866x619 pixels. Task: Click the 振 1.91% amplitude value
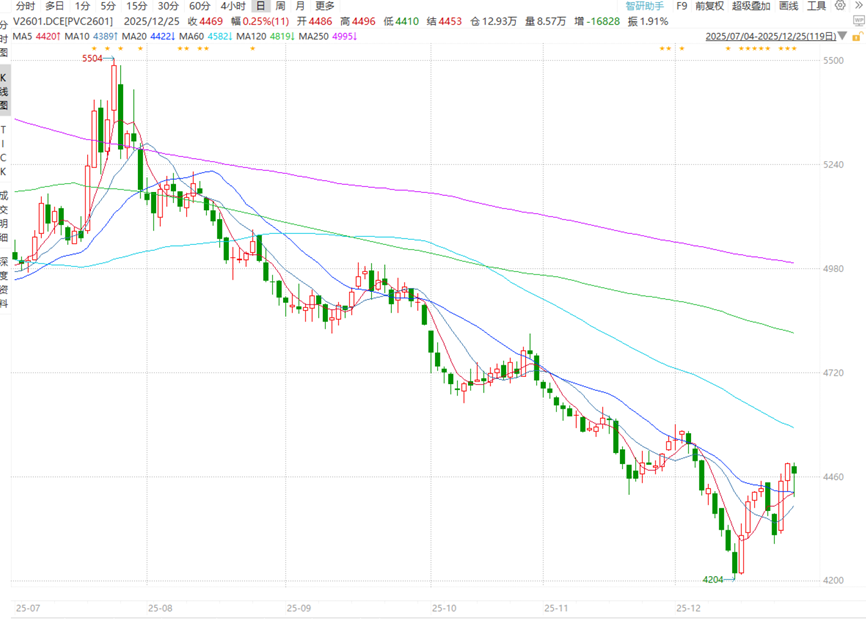pos(648,22)
